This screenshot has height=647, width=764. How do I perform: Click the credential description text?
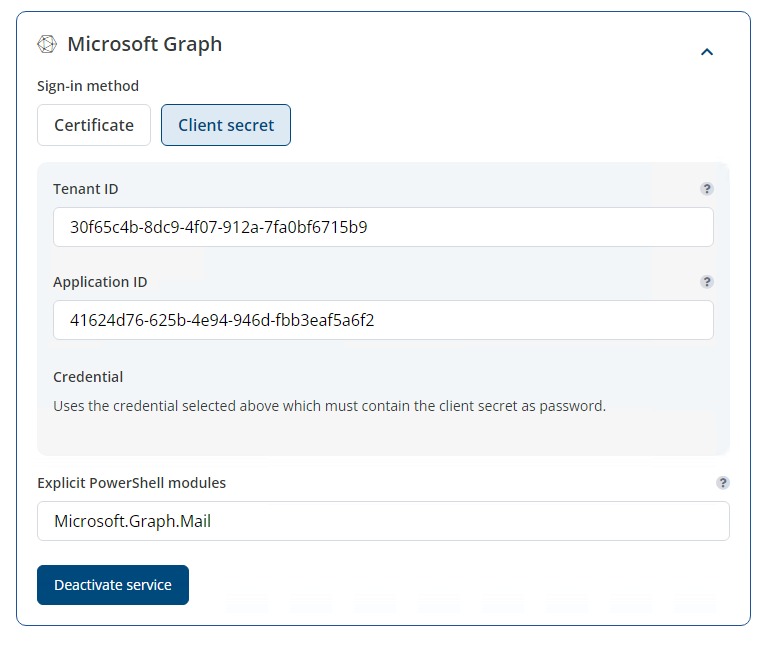[329, 406]
